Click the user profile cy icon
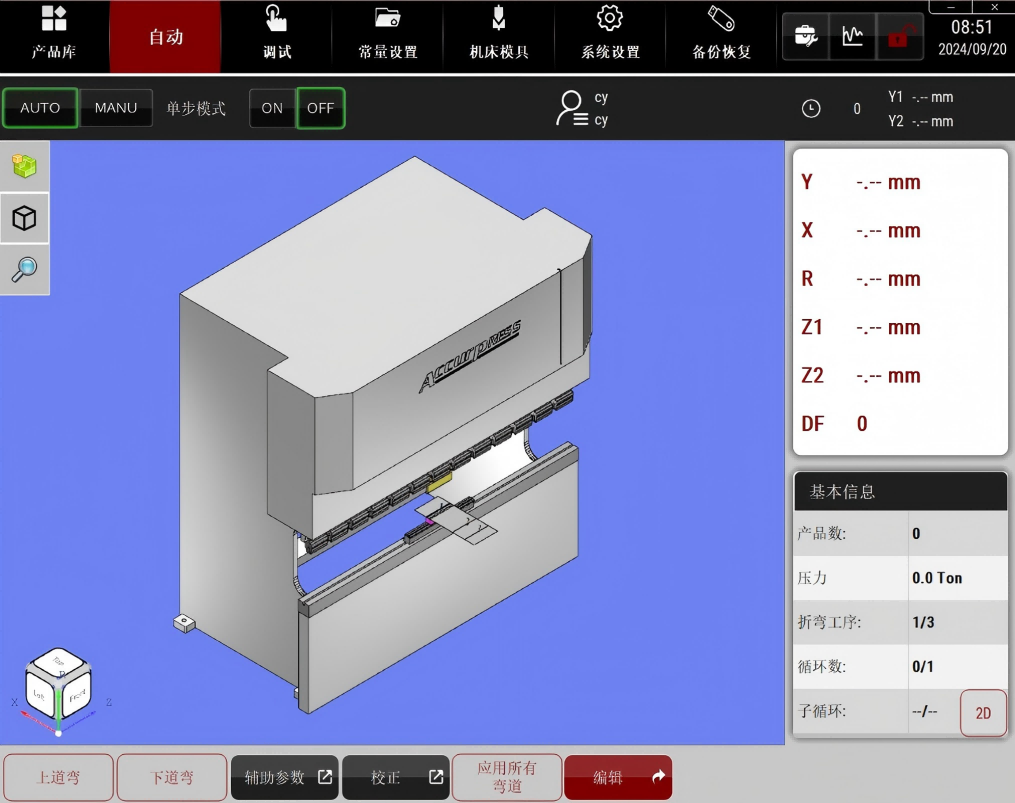This screenshot has width=1015, height=803. [x=572, y=108]
